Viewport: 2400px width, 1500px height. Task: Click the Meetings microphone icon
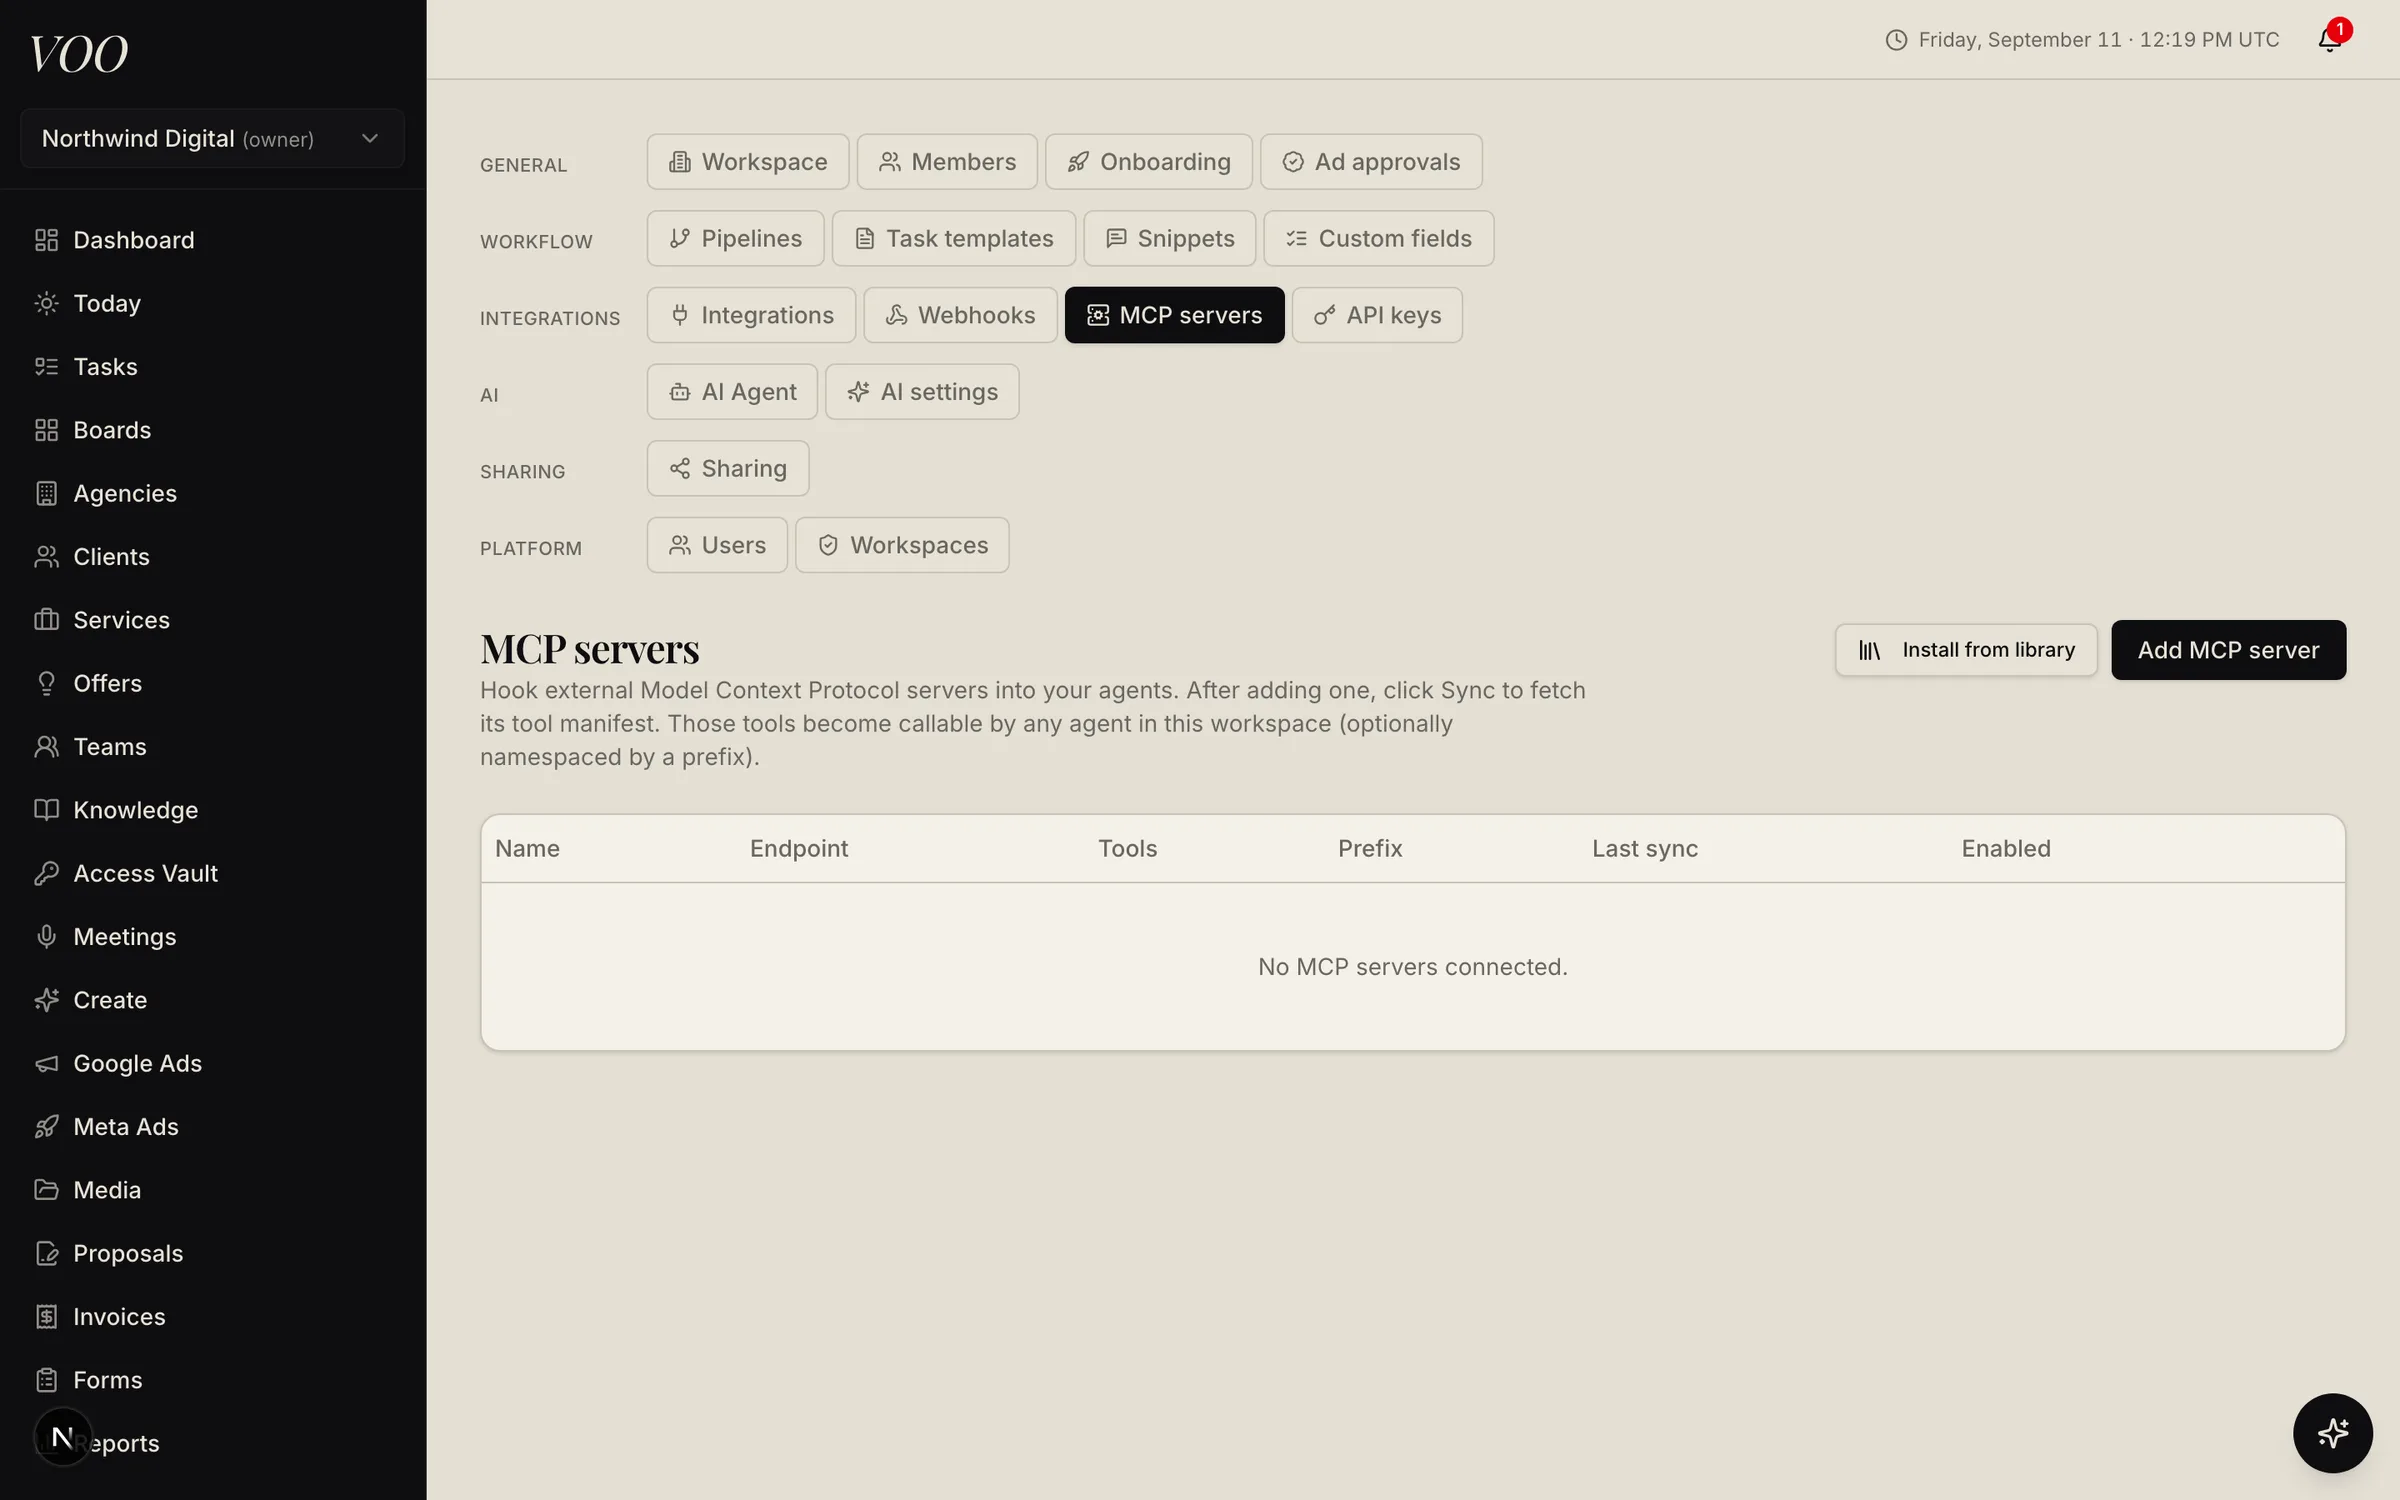point(46,936)
